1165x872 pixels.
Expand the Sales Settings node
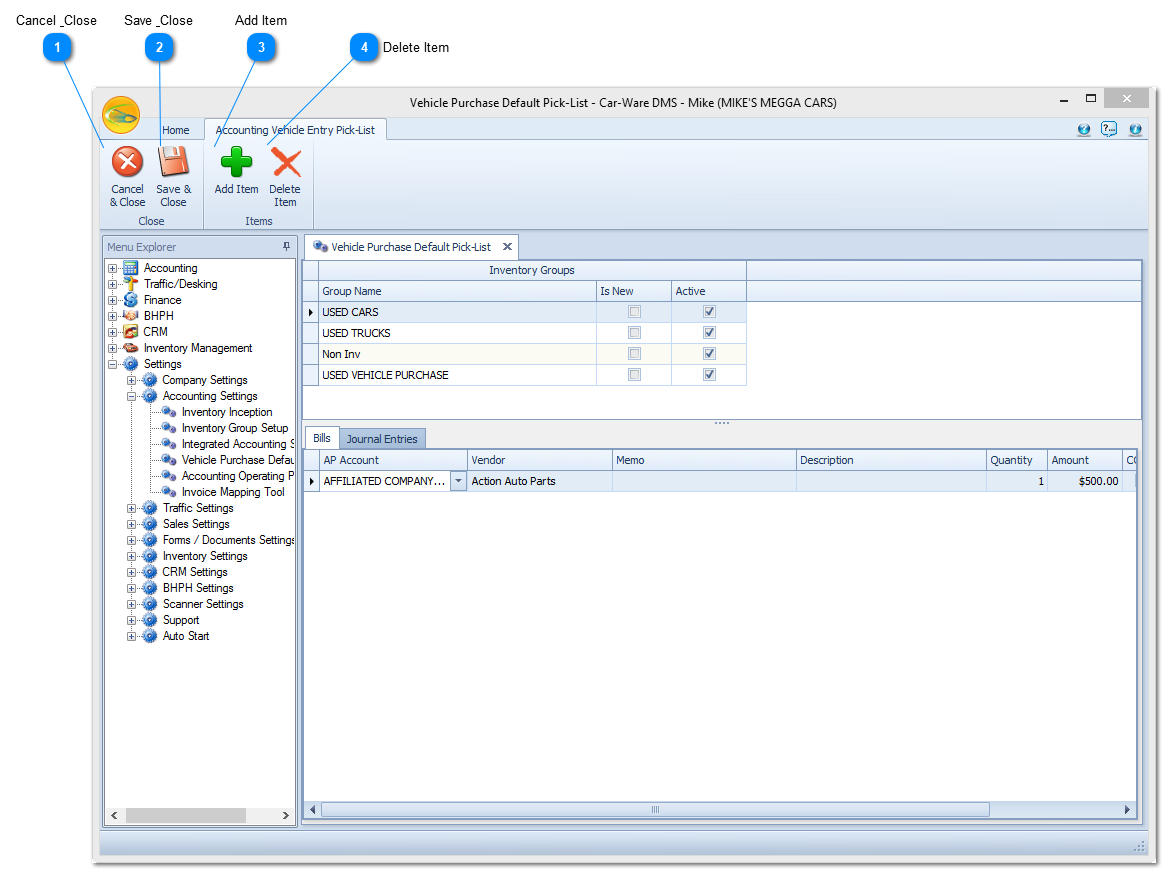pyautogui.click(x=132, y=524)
